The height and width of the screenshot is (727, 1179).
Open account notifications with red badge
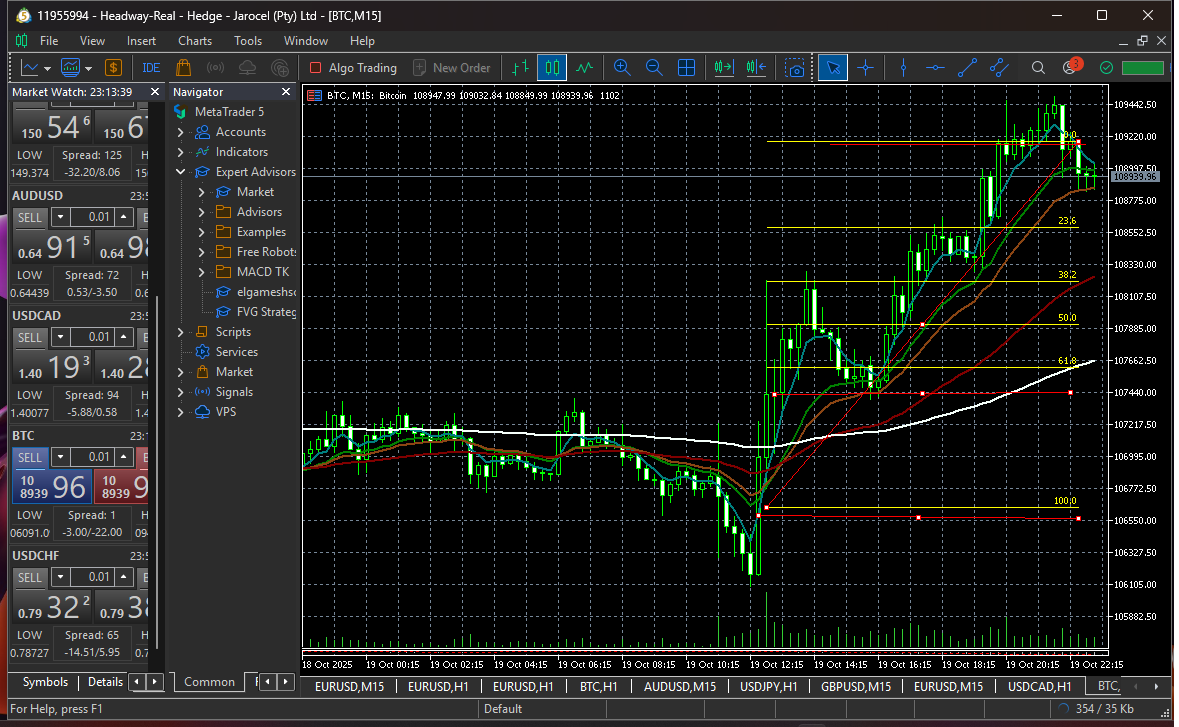1071,67
